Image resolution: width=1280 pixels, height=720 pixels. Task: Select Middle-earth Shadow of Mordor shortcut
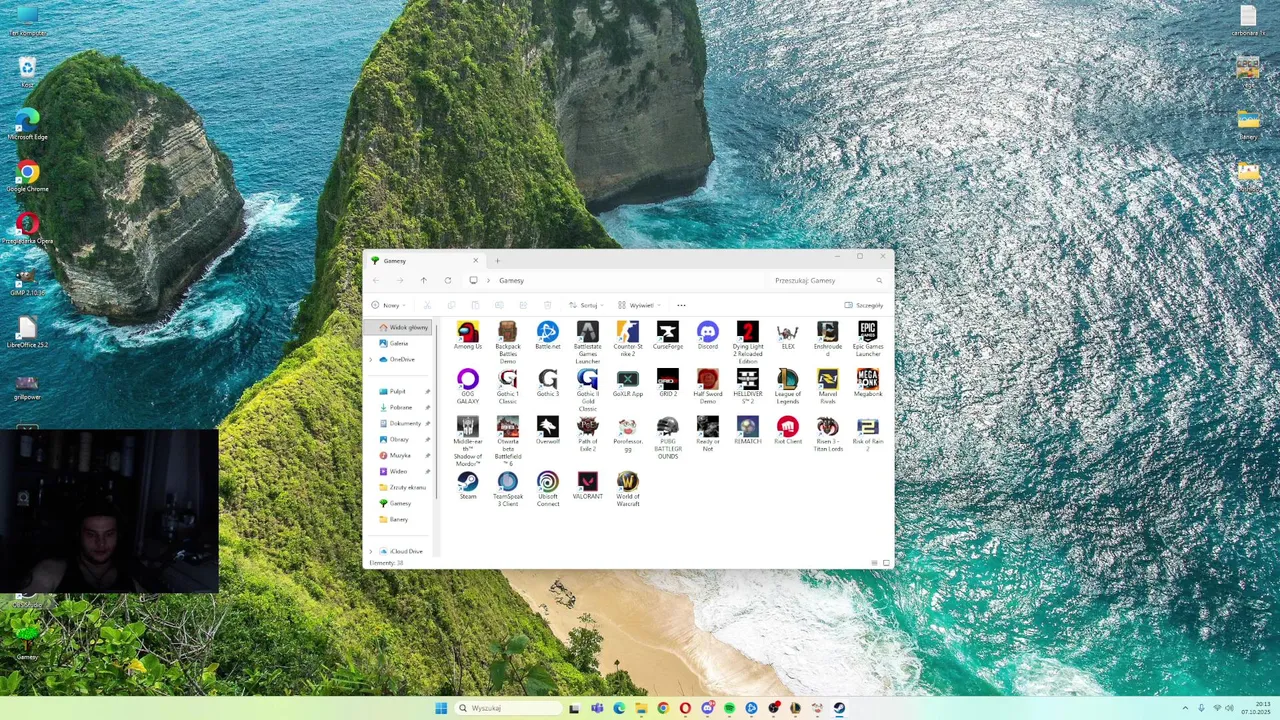(x=468, y=441)
